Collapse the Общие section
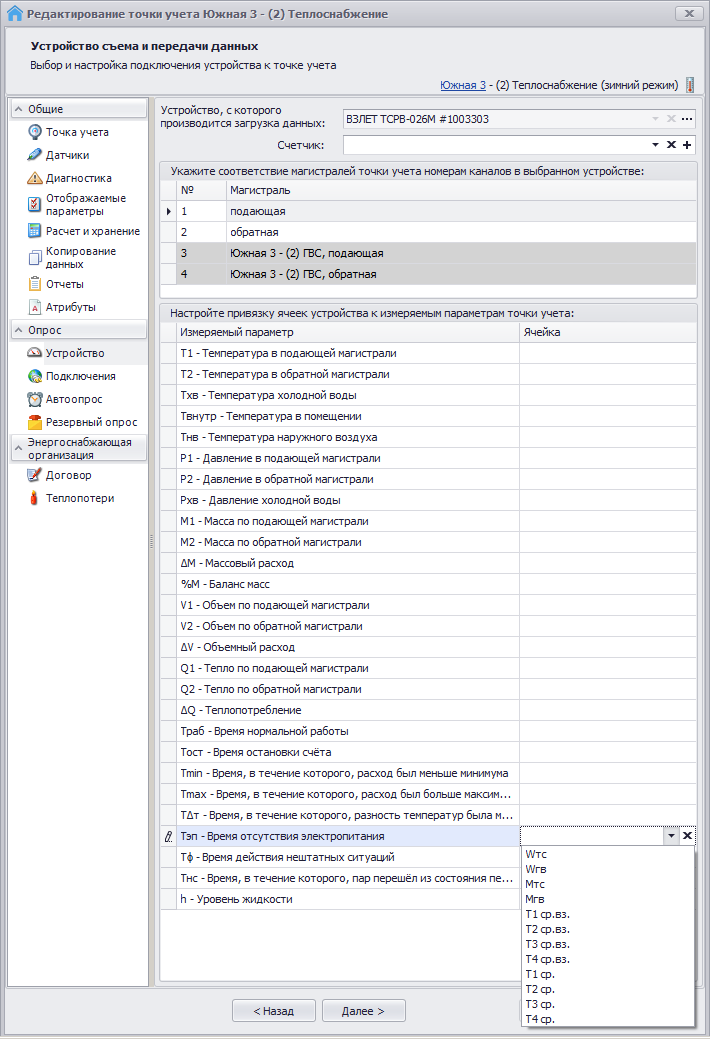The image size is (710, 1039). pos(19,109)
